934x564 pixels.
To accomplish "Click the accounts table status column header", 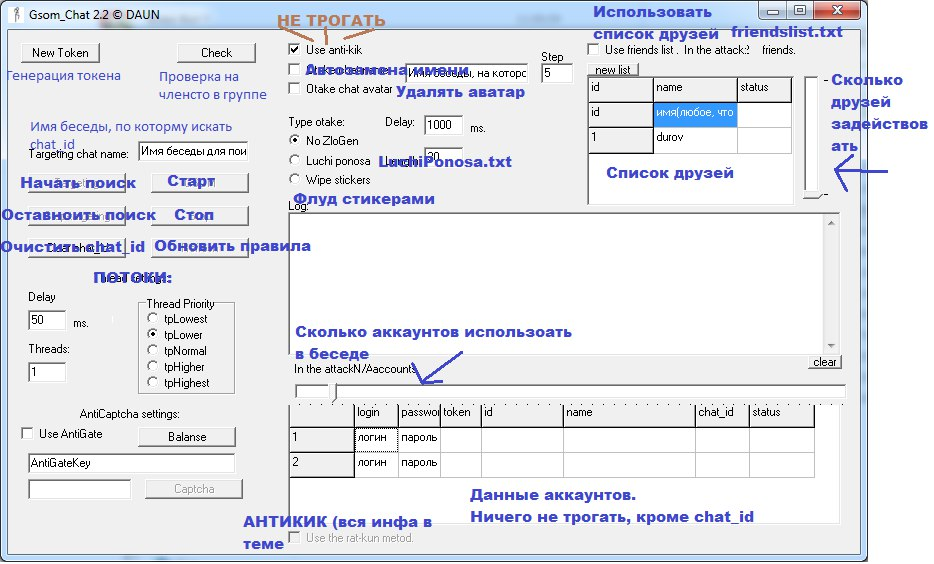I will coord(782,415).
